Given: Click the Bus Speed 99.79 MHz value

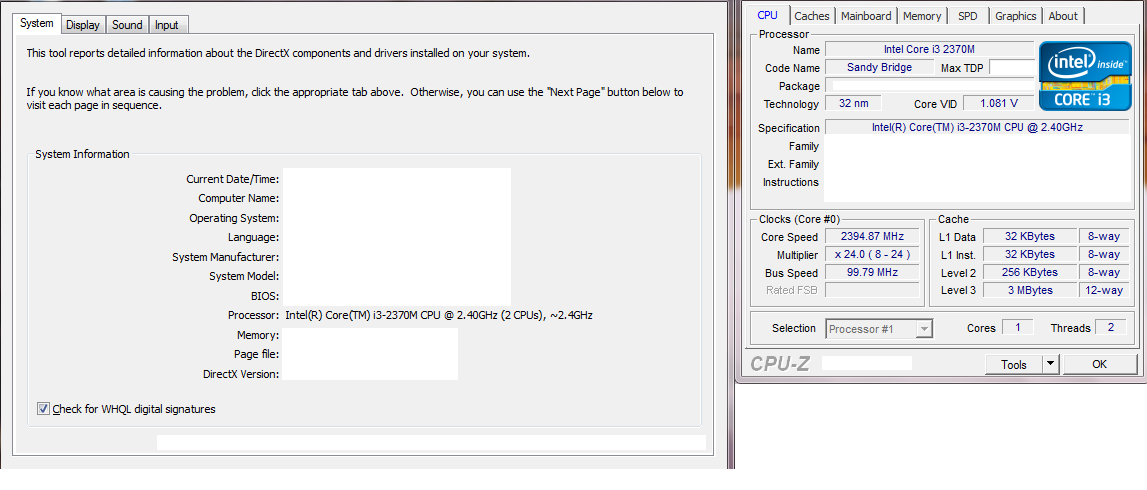Looking at the screenshot, I should 872,272.
